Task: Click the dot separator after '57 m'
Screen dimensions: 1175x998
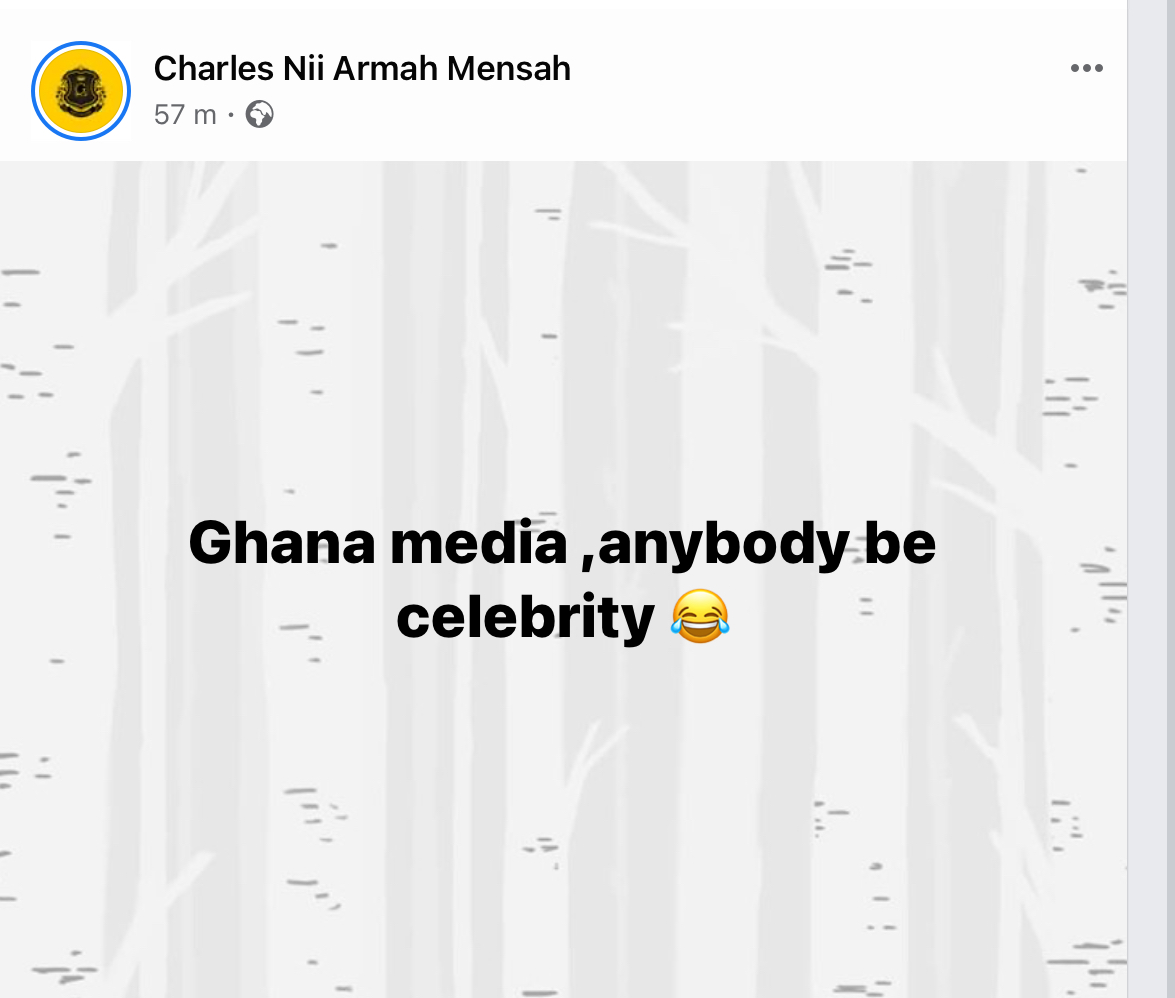Action: pos(230,116)
